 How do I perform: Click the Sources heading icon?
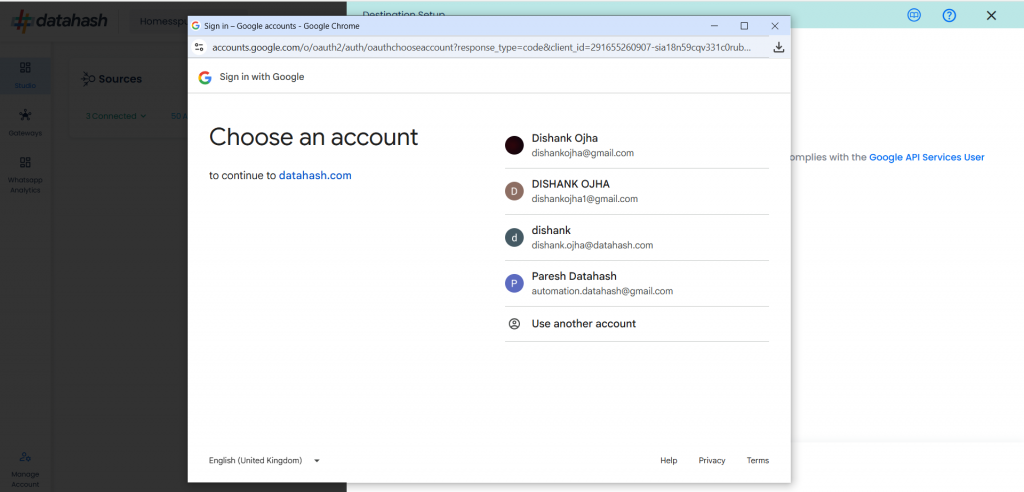coord(88,79)
